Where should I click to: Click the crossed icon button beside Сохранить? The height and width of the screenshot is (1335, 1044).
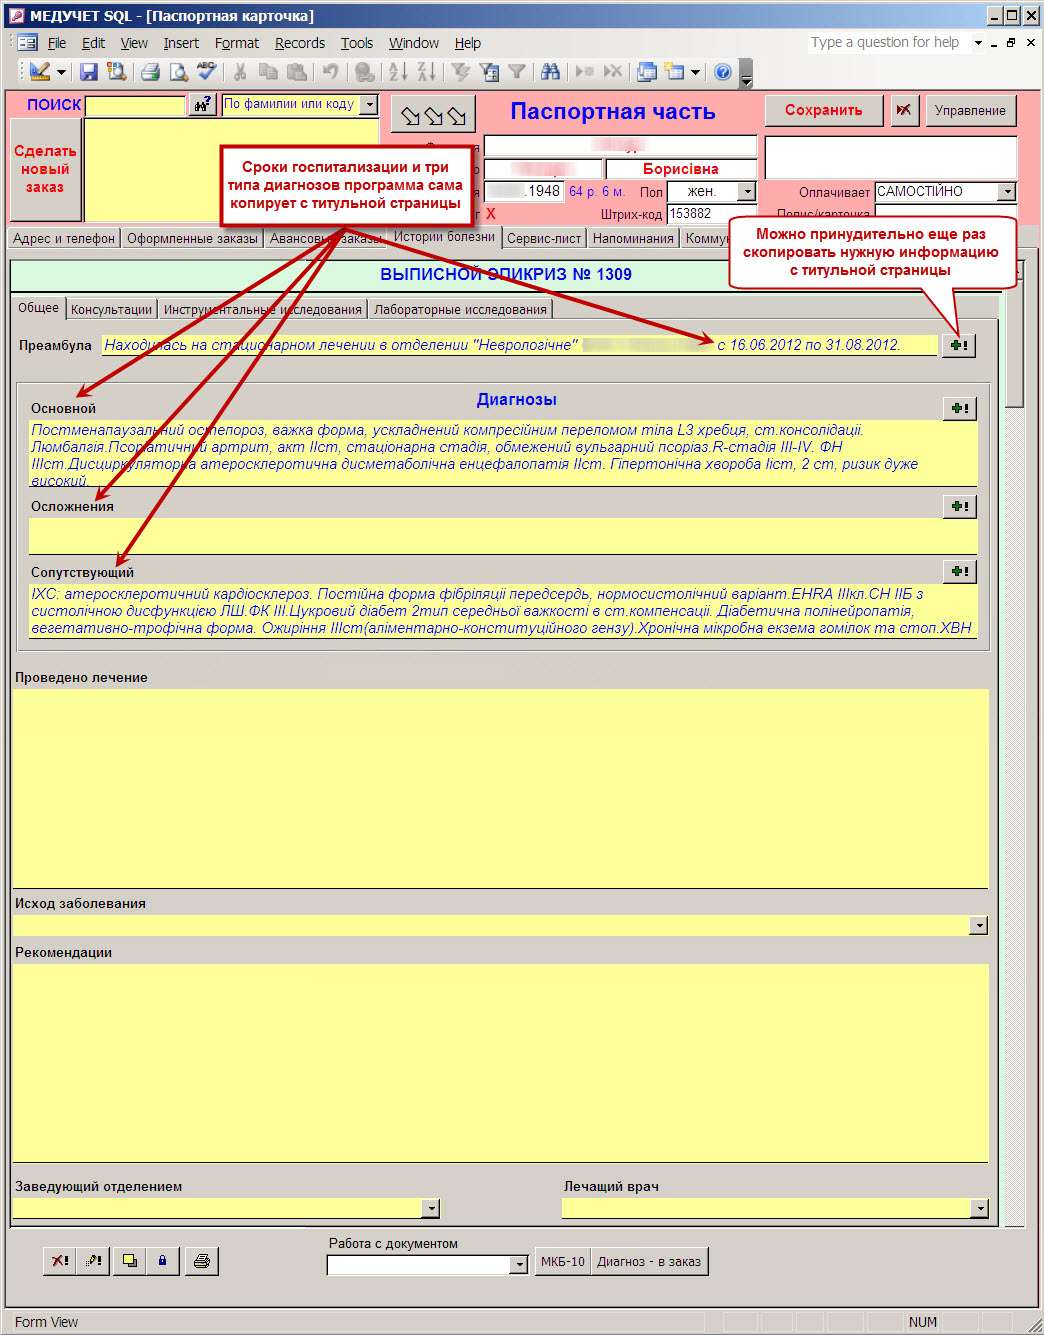904,110
